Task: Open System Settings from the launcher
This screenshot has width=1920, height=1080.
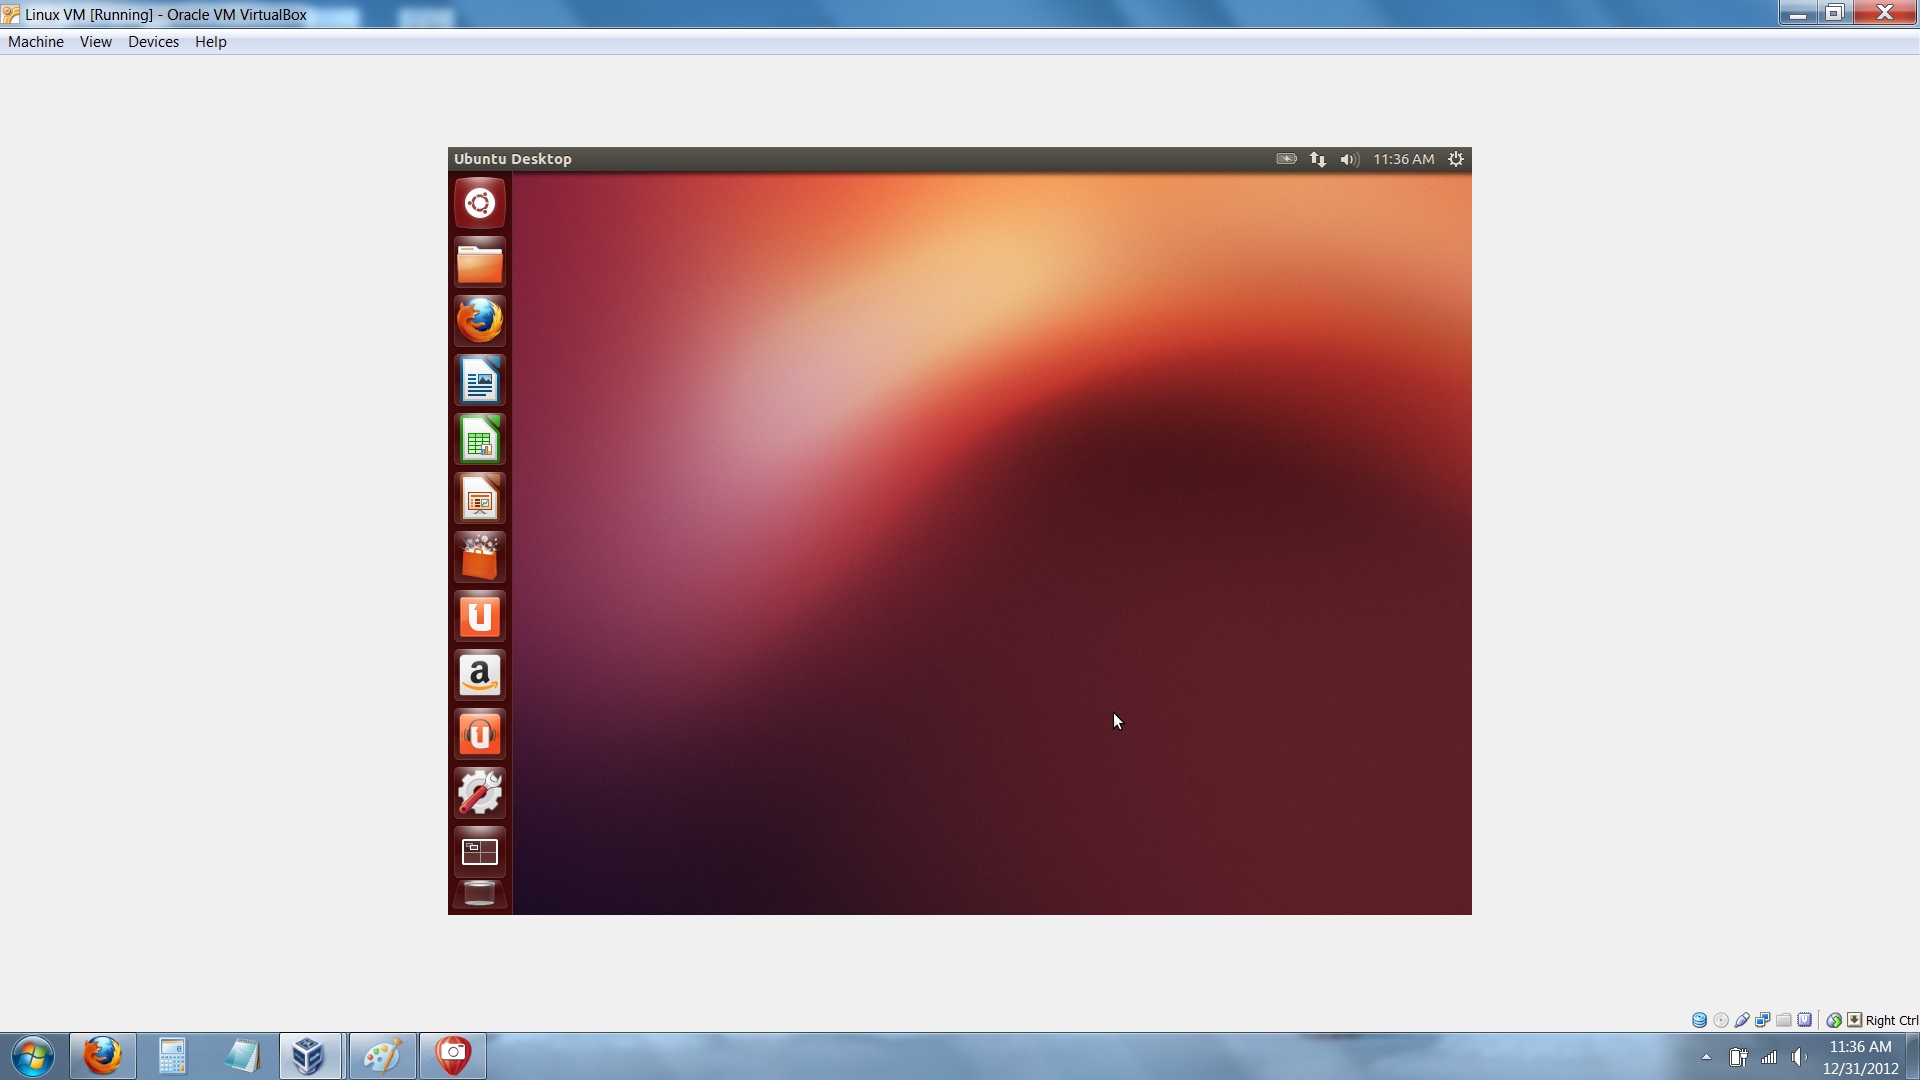Action: (x=480, y=792)
